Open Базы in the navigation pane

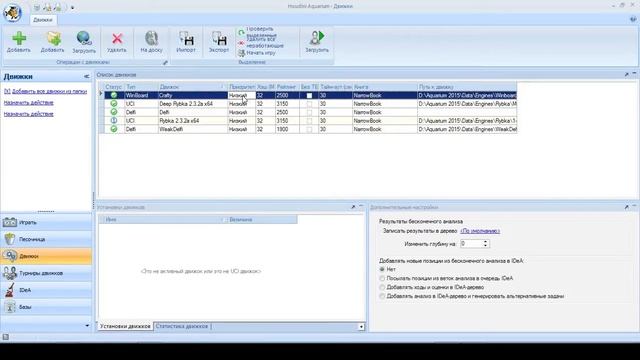tap(46, 307)
